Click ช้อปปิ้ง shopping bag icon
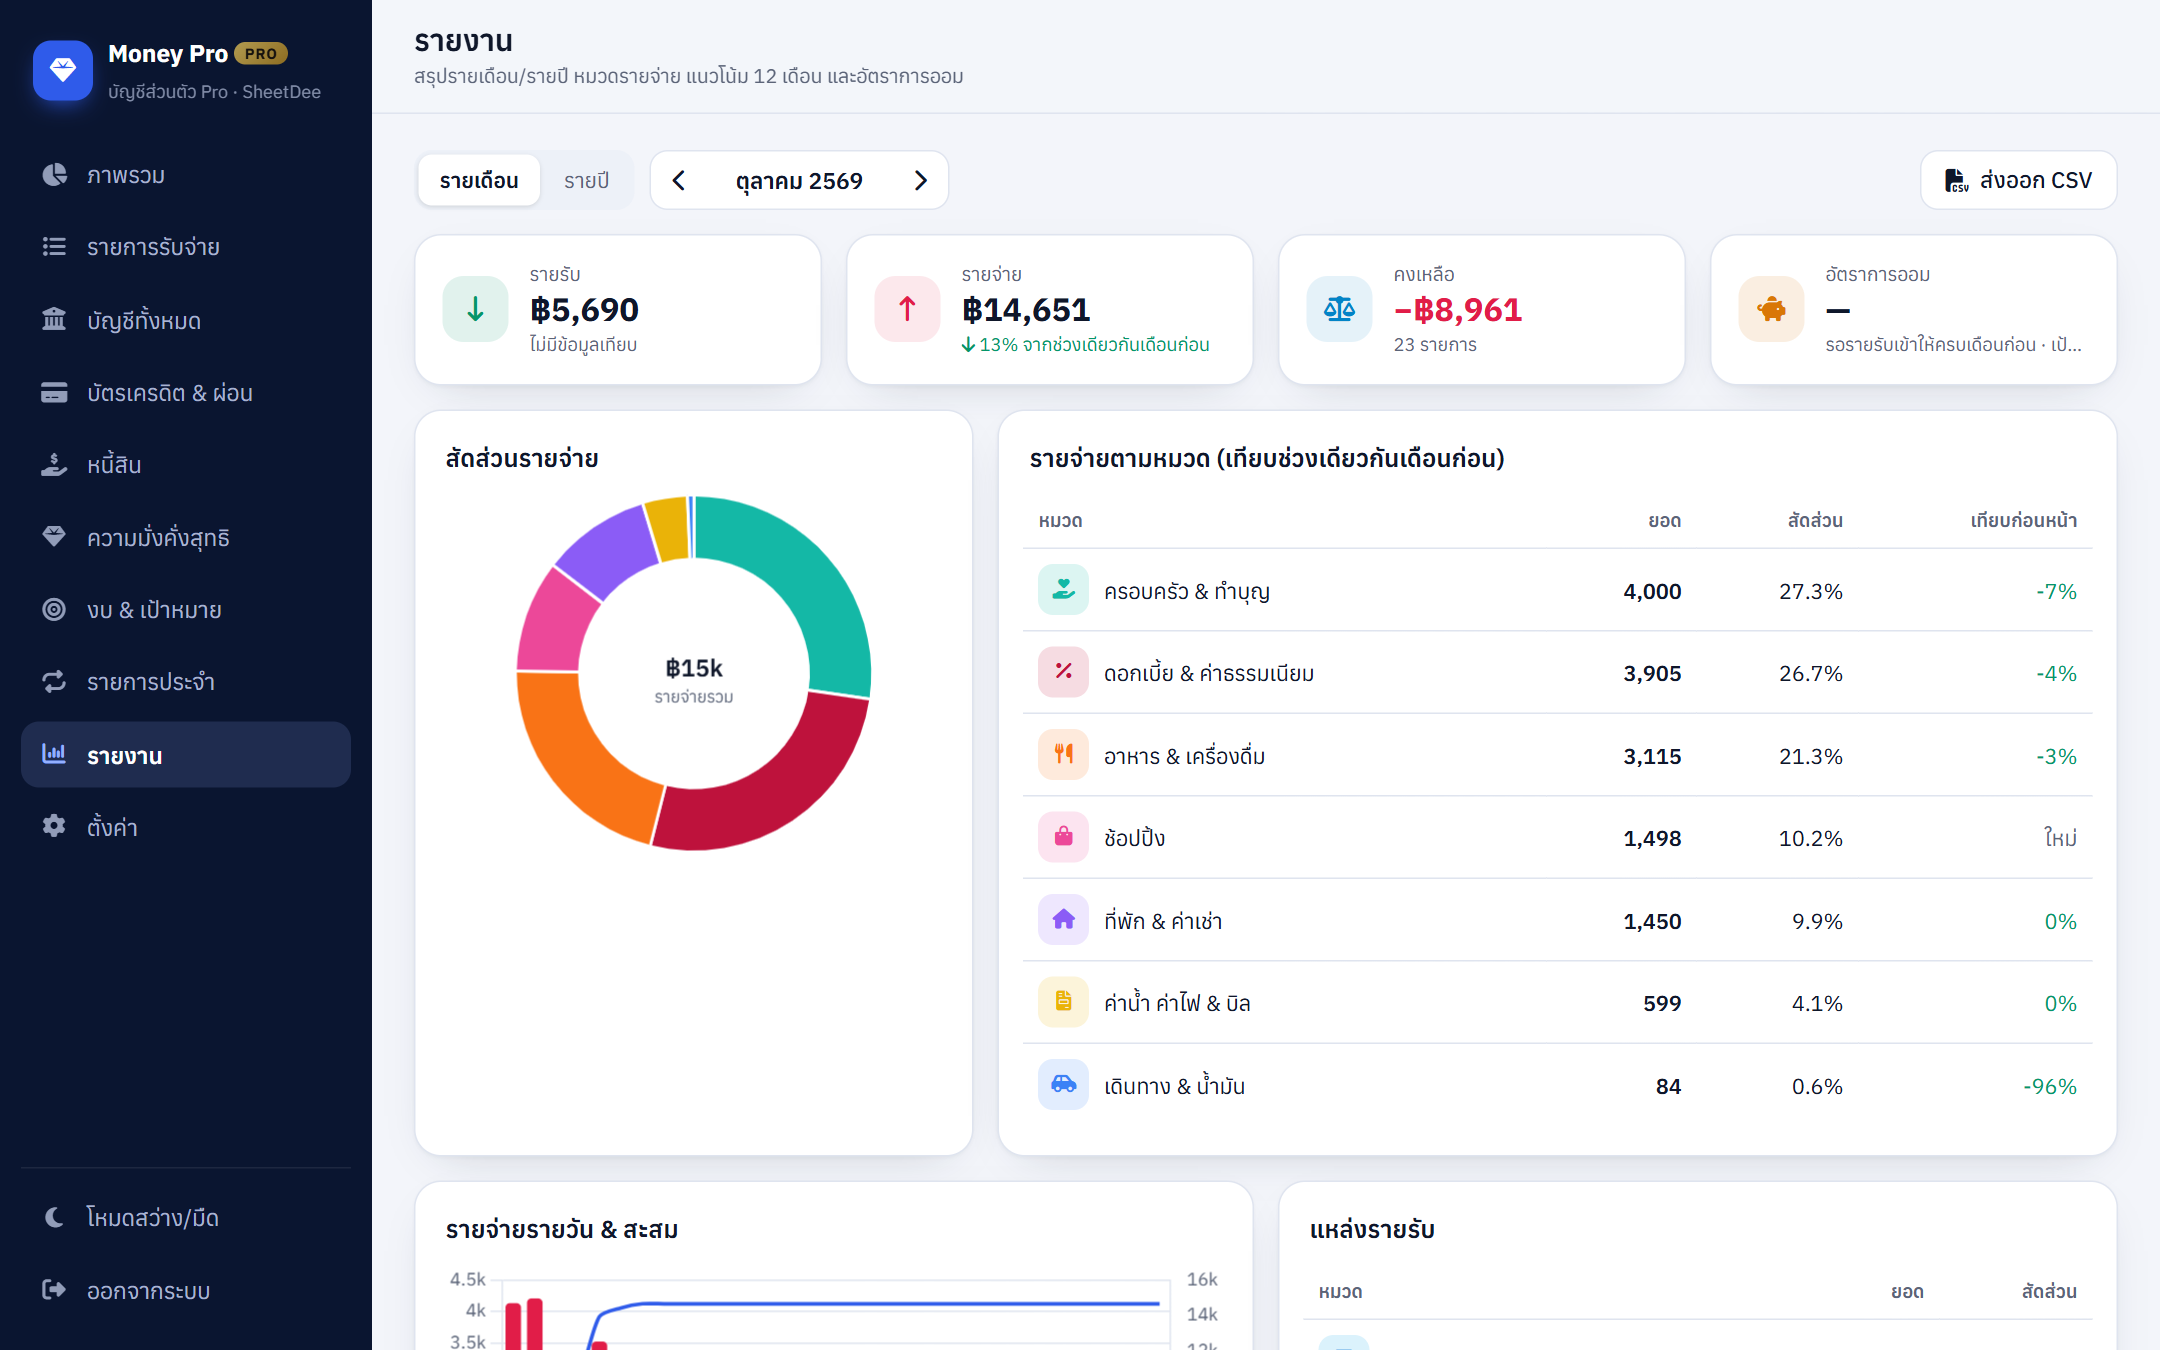 coord(1064,837)
